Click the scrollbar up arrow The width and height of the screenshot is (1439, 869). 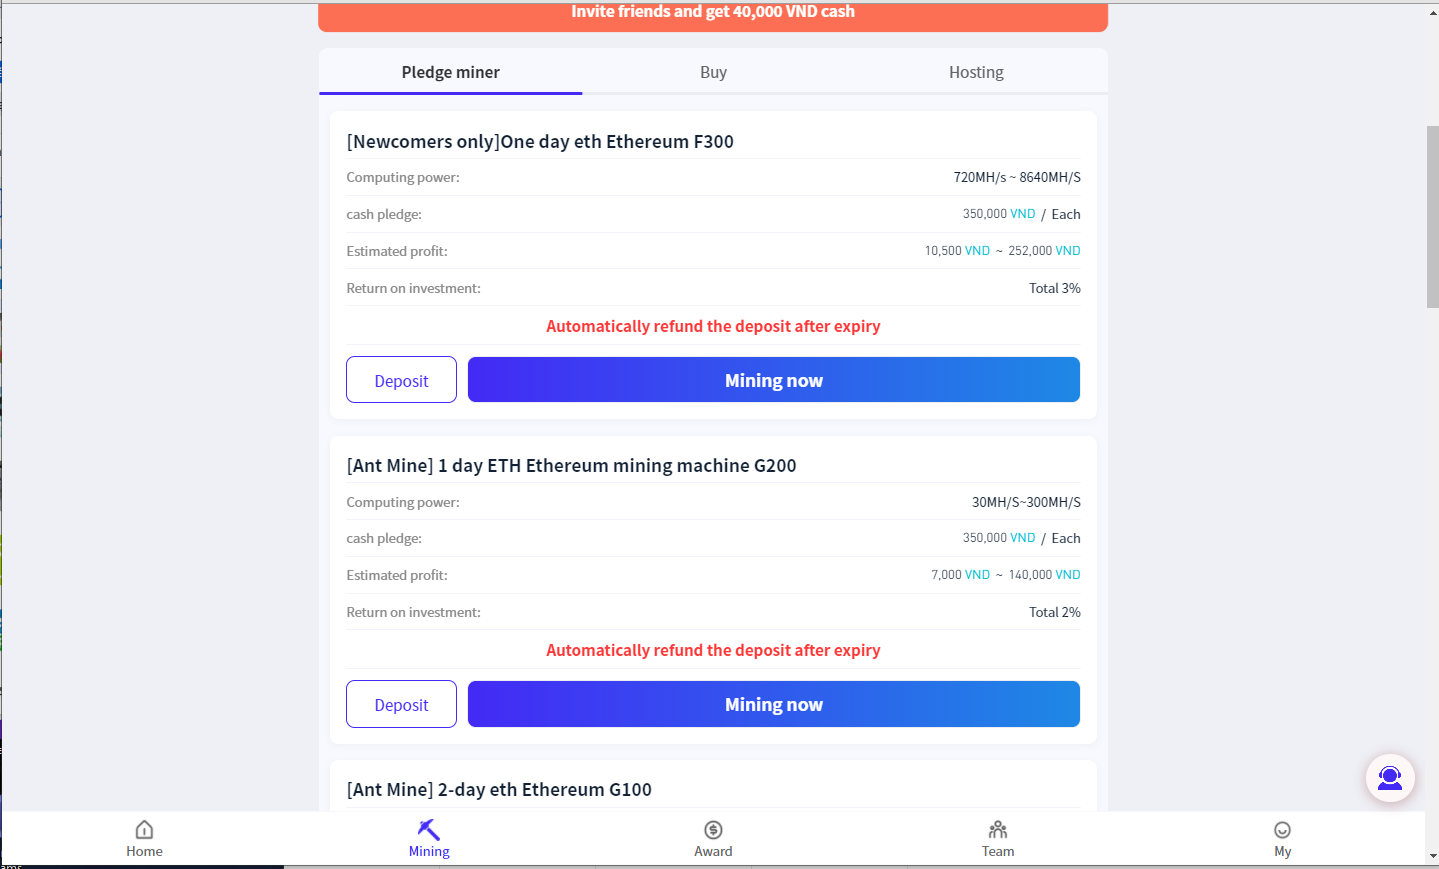point(1432,12)
